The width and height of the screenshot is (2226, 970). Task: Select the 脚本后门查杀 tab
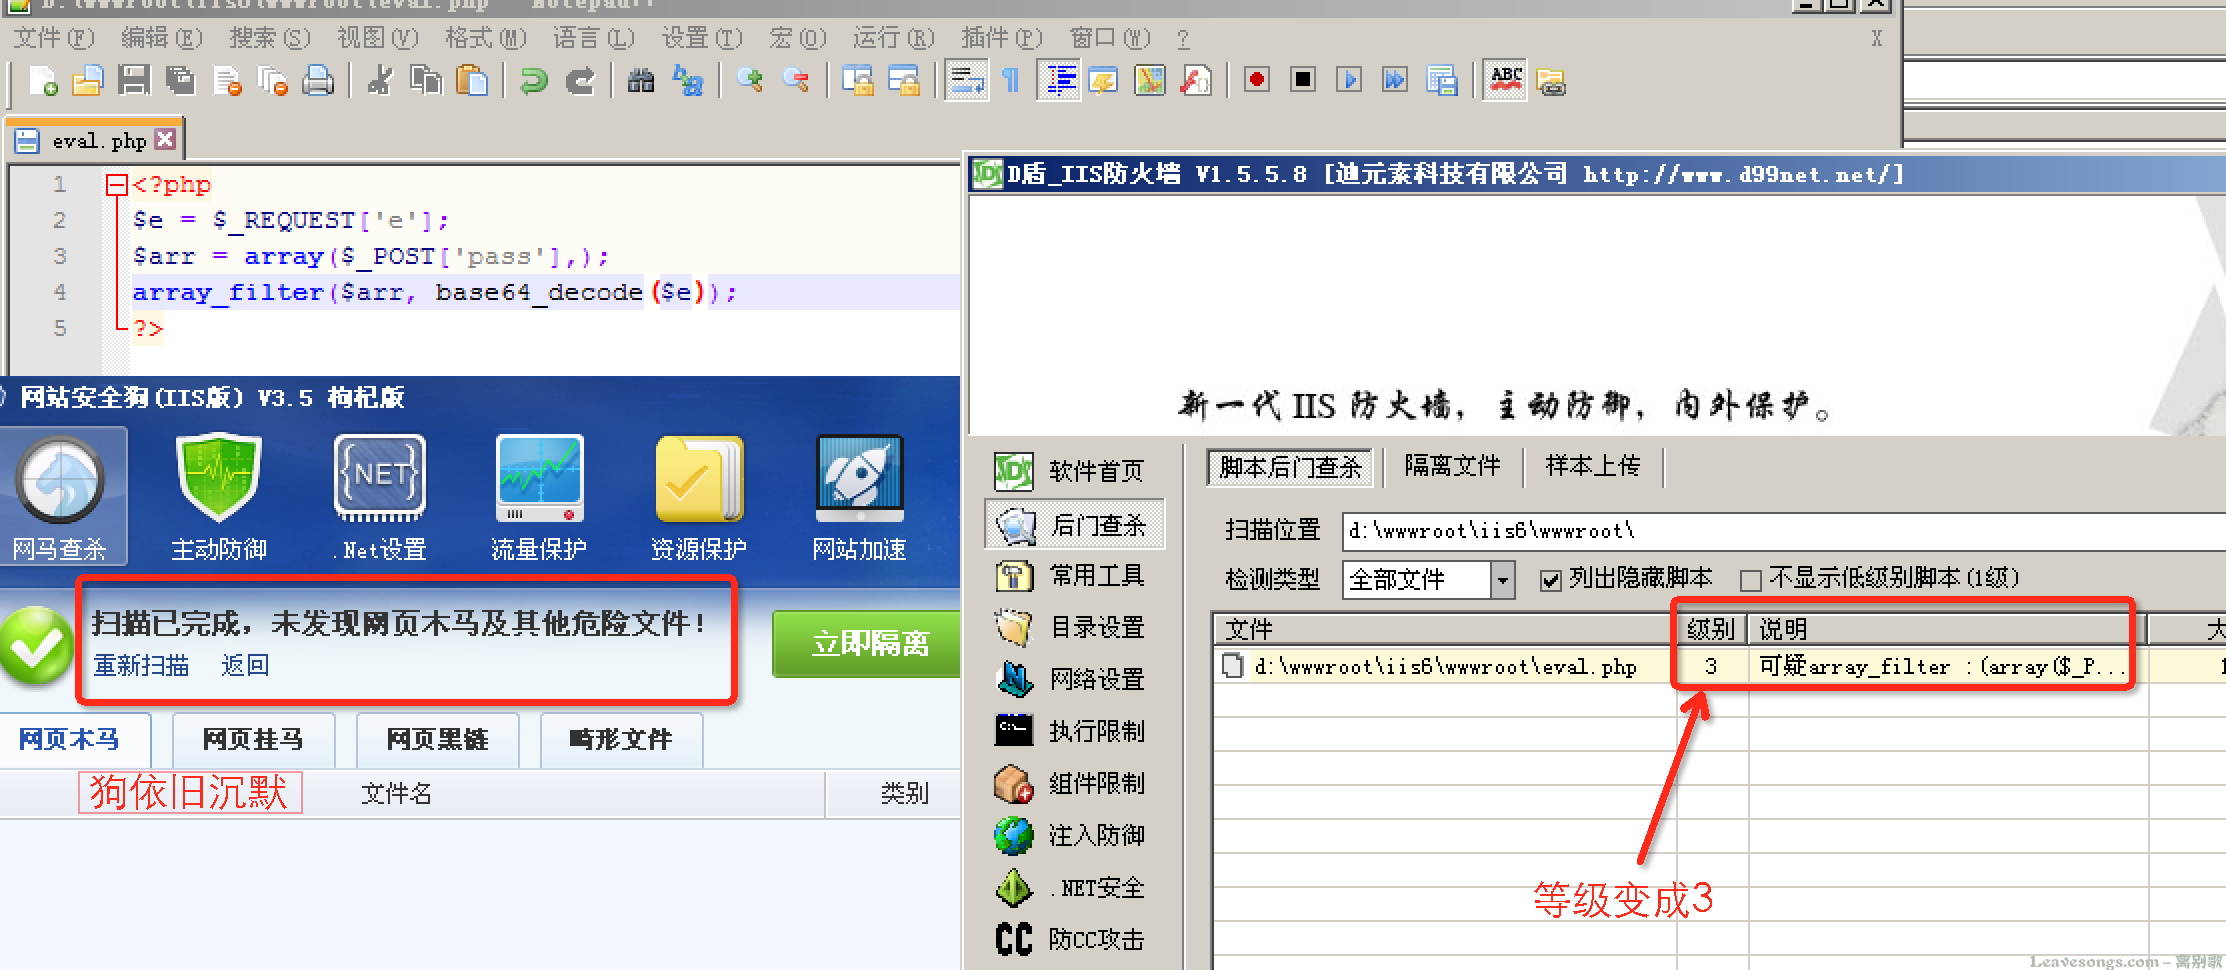[x=1291, y=467]
